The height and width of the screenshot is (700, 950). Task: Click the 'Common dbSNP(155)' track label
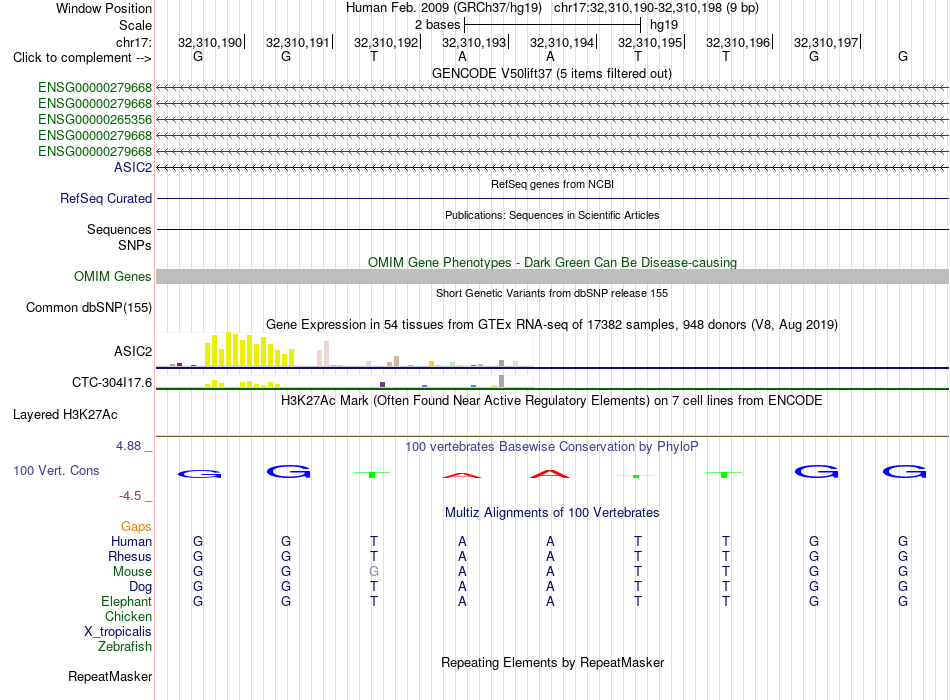click(89, 307)
